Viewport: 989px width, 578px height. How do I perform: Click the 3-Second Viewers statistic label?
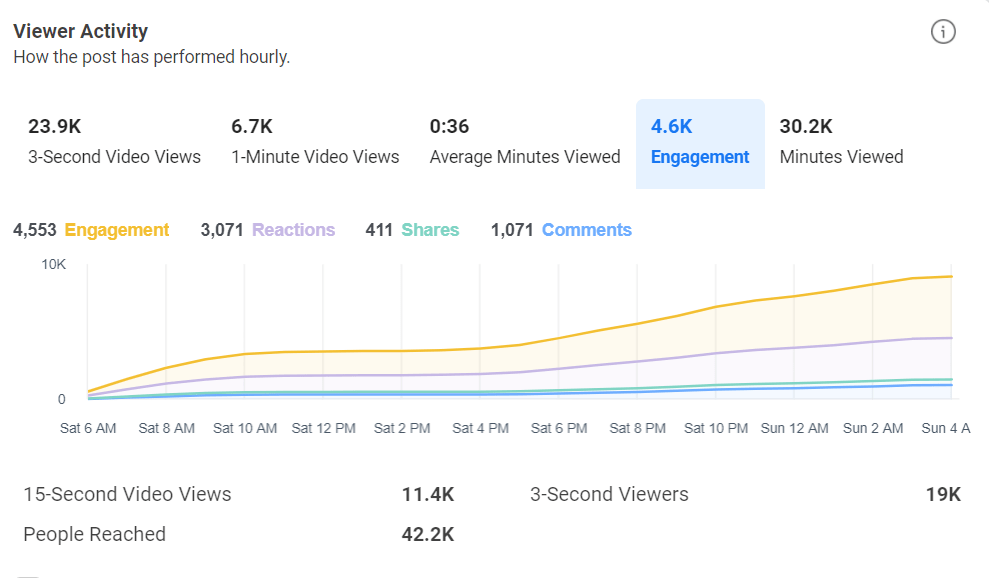pos(609,494)
